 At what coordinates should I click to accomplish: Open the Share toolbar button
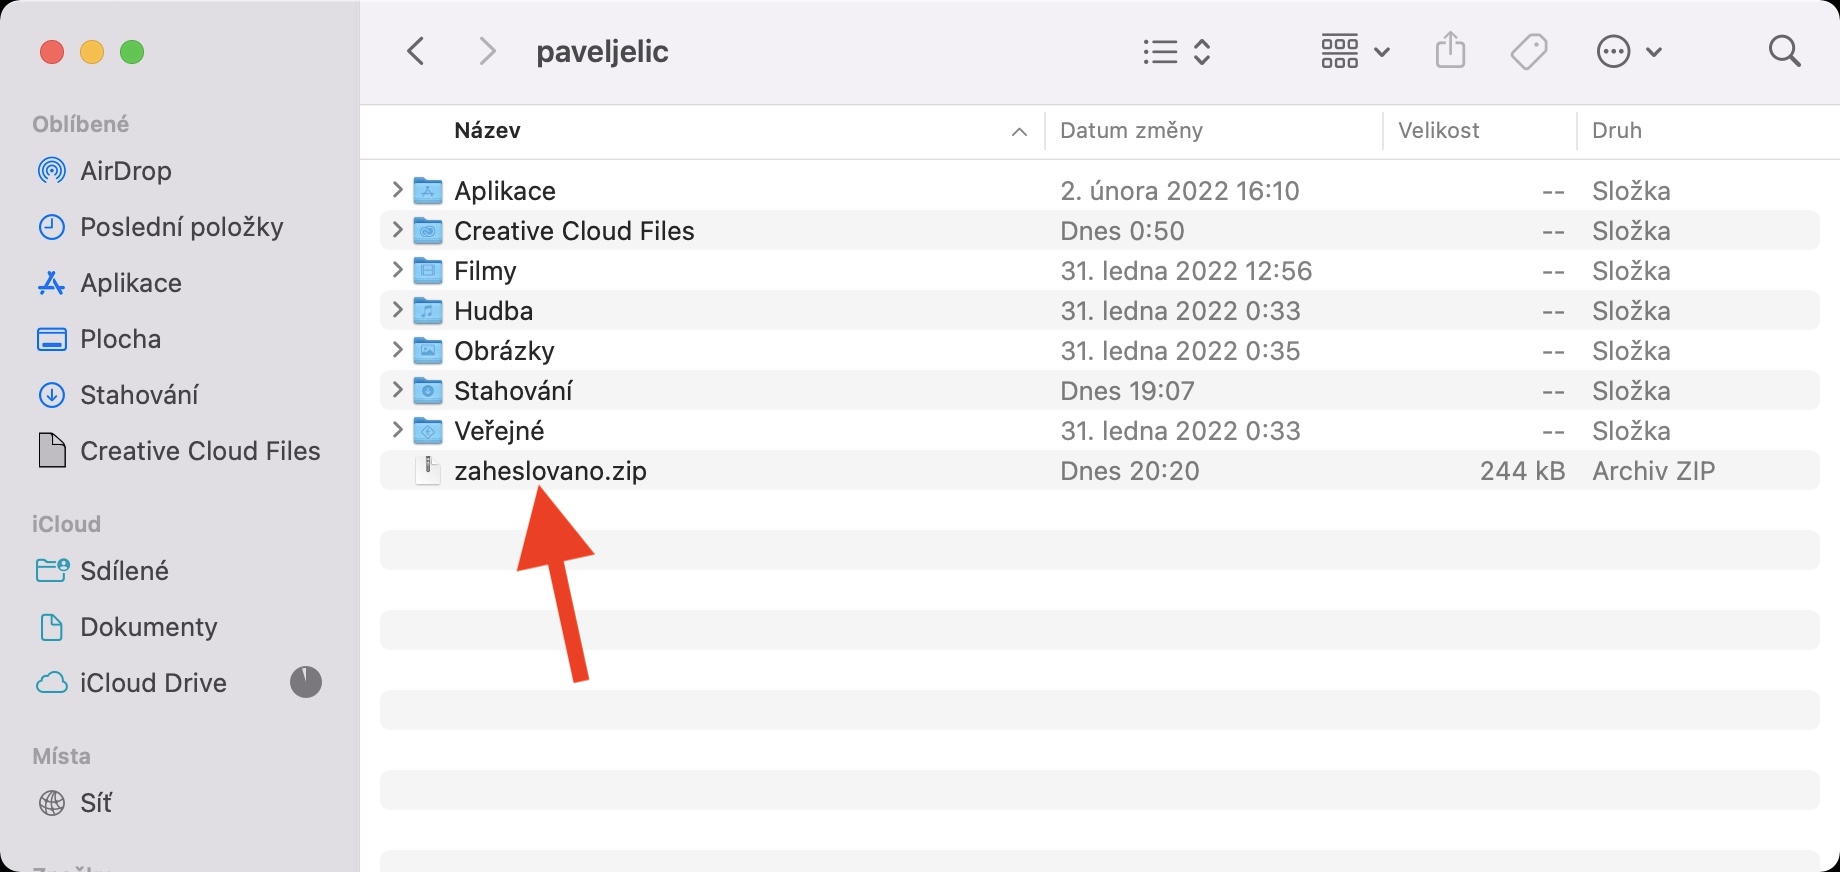1450,51
